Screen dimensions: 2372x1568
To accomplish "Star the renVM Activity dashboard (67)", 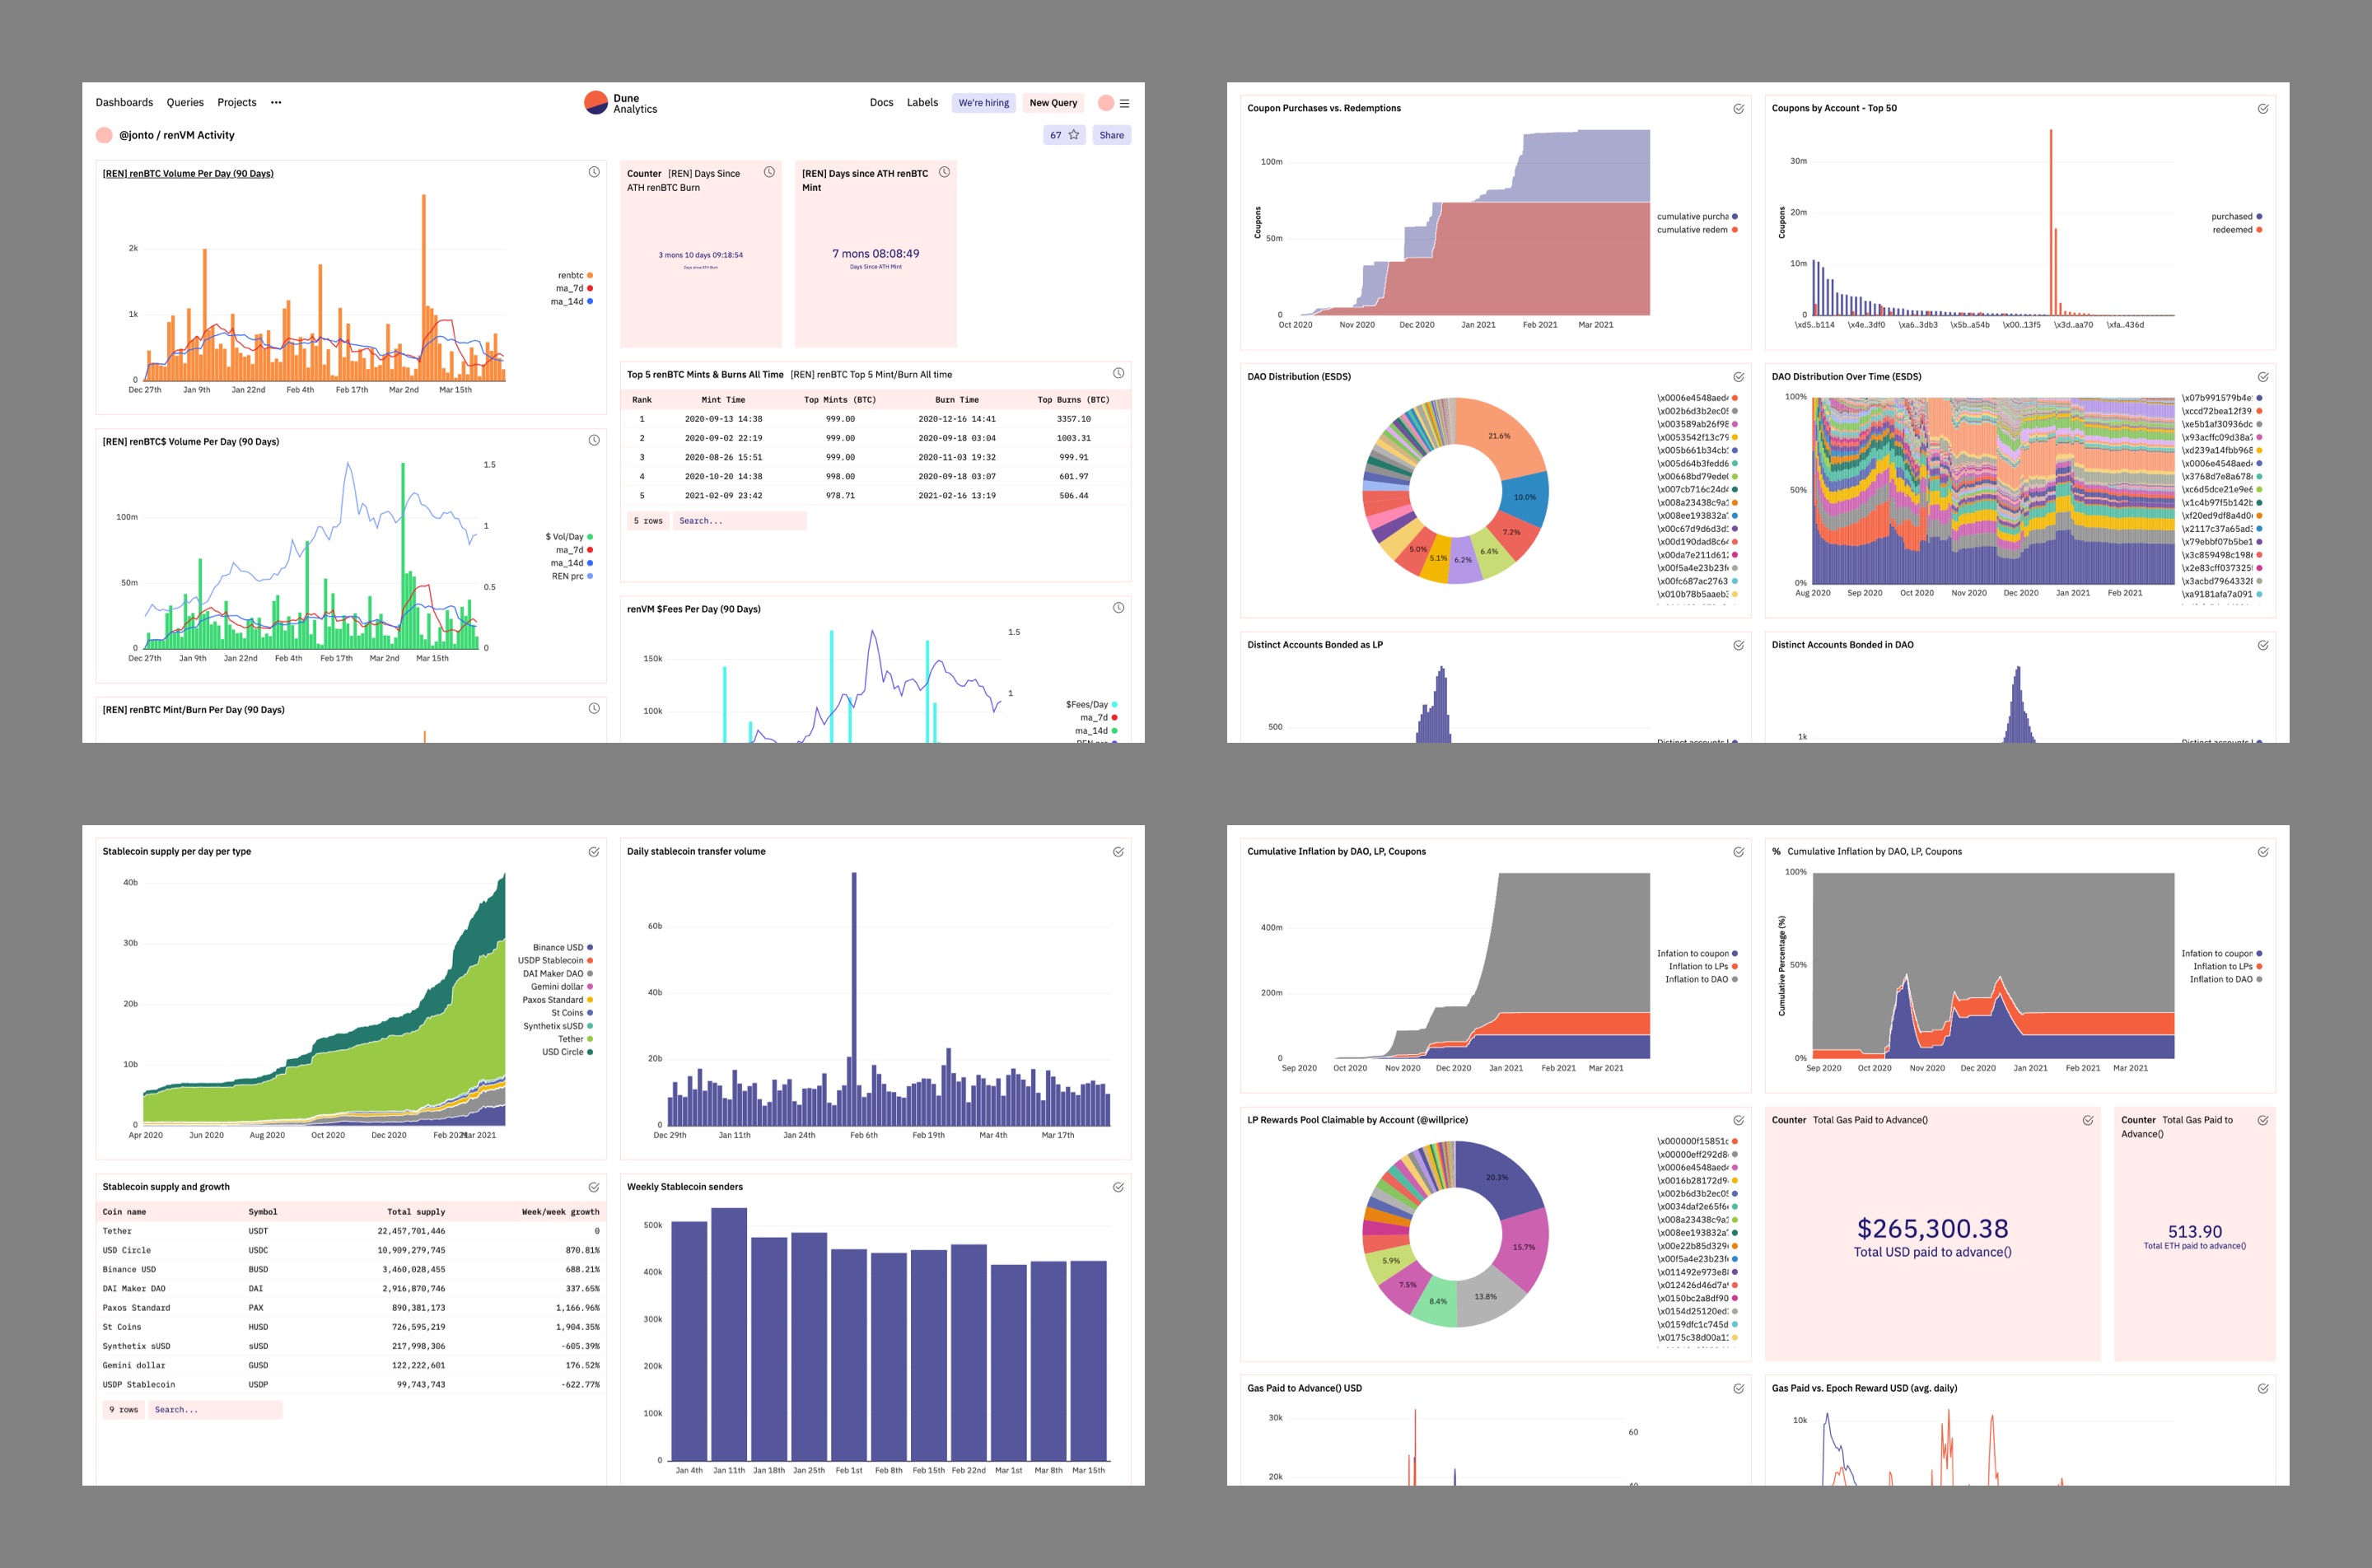I will (x=1064, y=135).
